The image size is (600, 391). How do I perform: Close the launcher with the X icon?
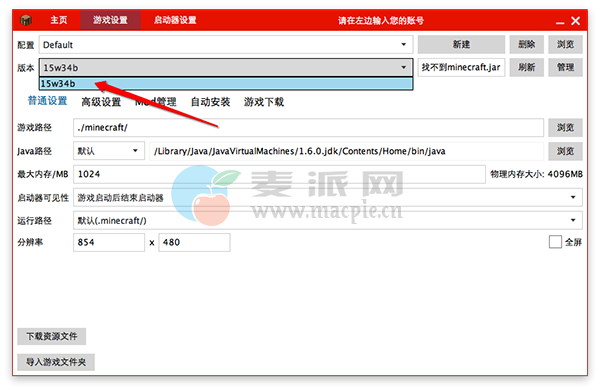[575, 21]
